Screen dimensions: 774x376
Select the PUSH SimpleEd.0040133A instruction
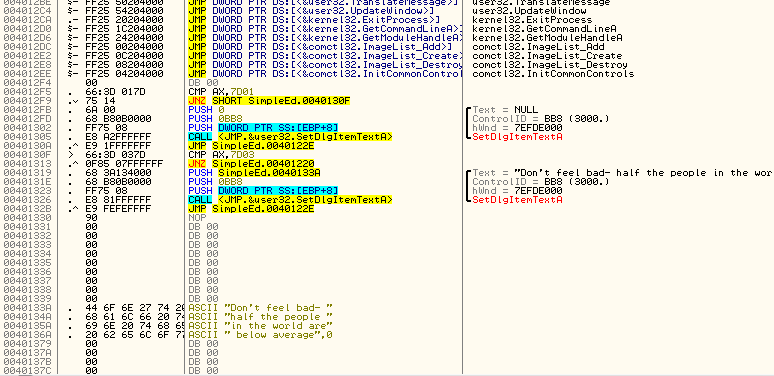point(254,173)
